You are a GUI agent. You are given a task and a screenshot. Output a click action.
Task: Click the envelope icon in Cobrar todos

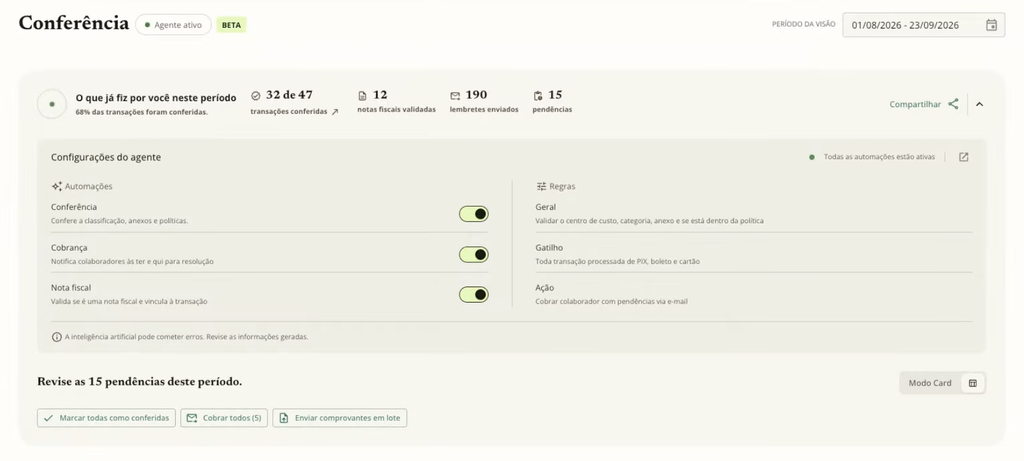click(191, 418)
